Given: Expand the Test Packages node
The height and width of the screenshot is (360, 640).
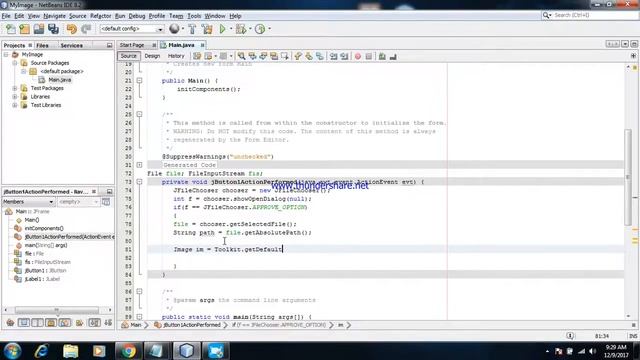Looking at the screenshot, I should (15, 88).
